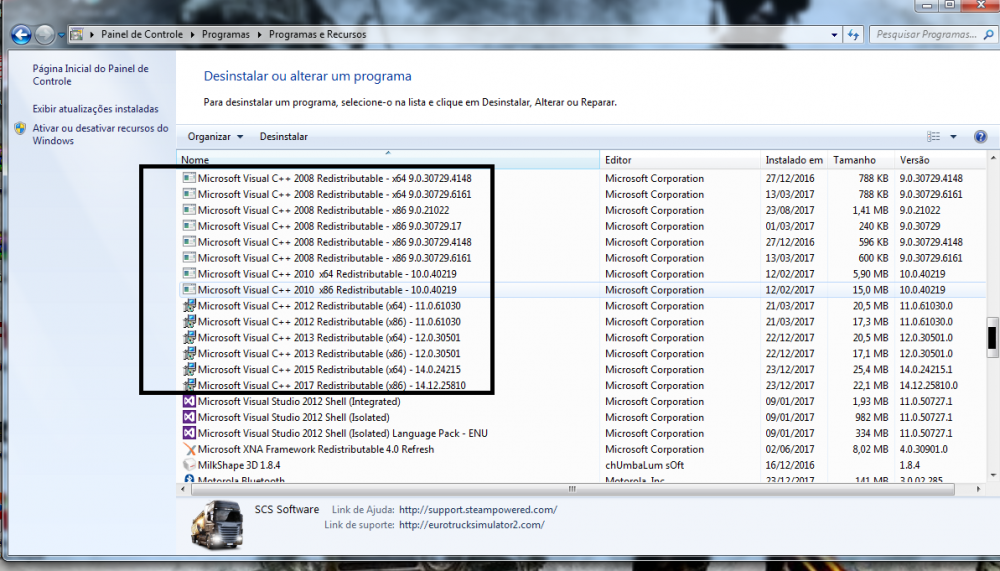This screenshot has height=571, width=1000.
Task: Open Página Inicial do Painel de Controle
Action: click(x=91, y=75)
